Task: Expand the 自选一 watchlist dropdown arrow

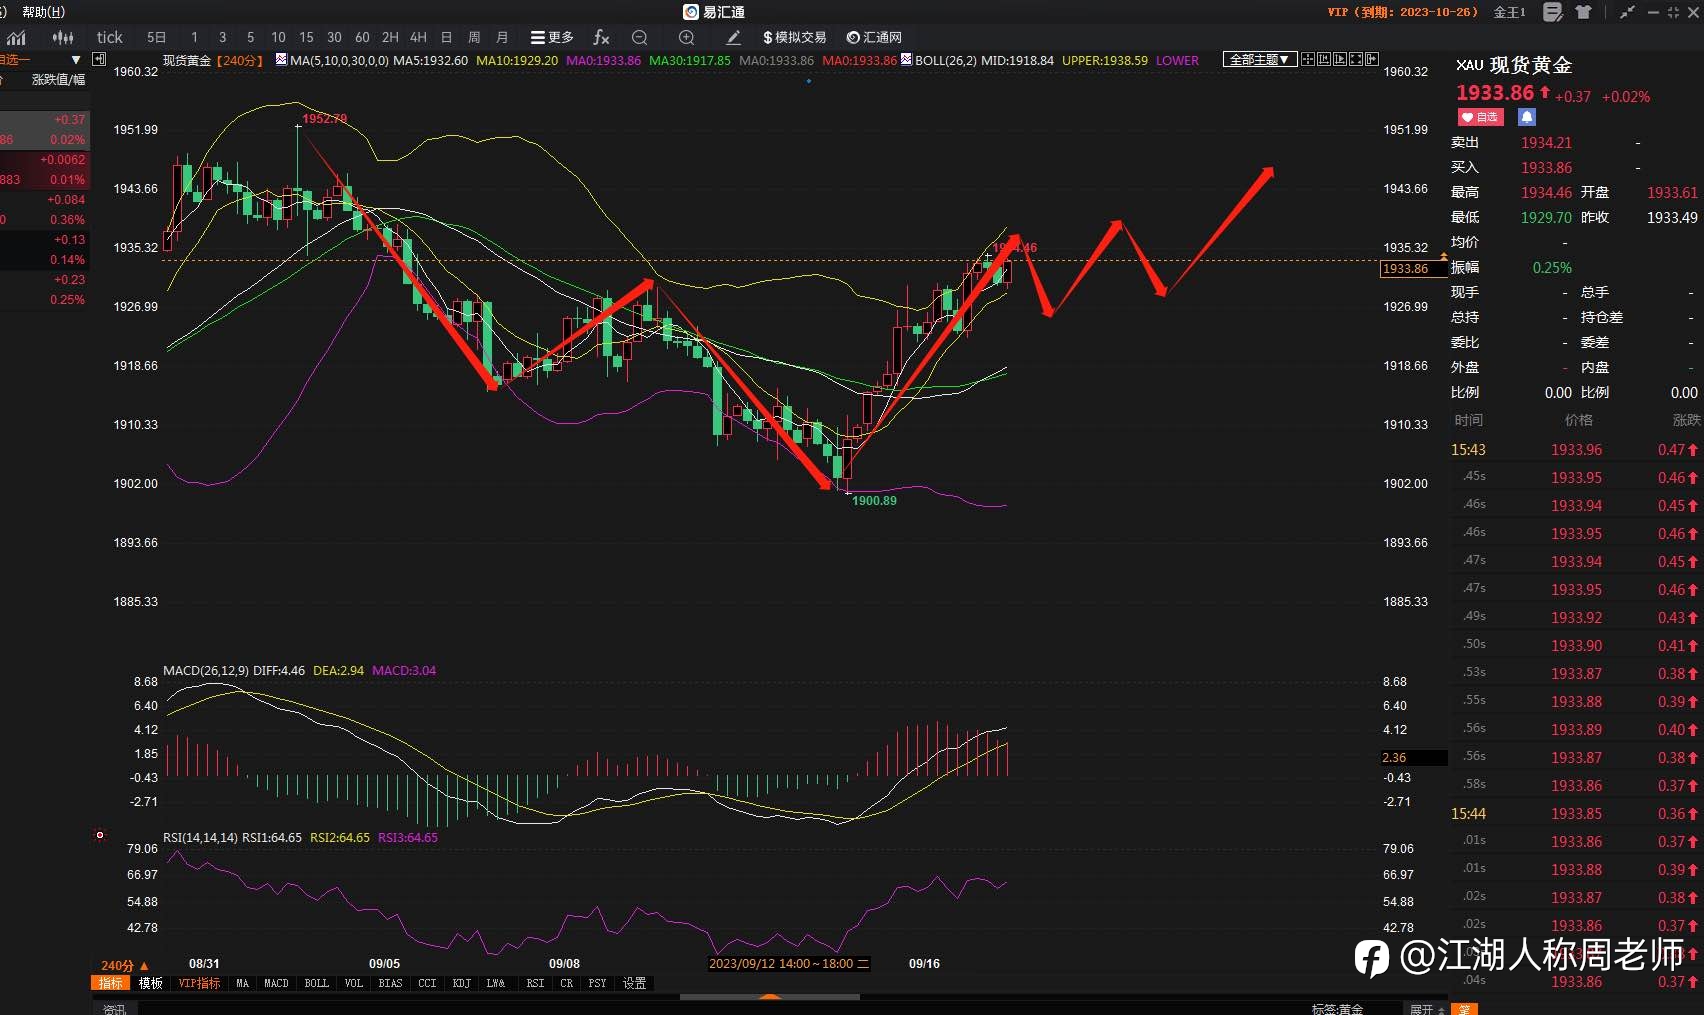Action: coord(76,60)
